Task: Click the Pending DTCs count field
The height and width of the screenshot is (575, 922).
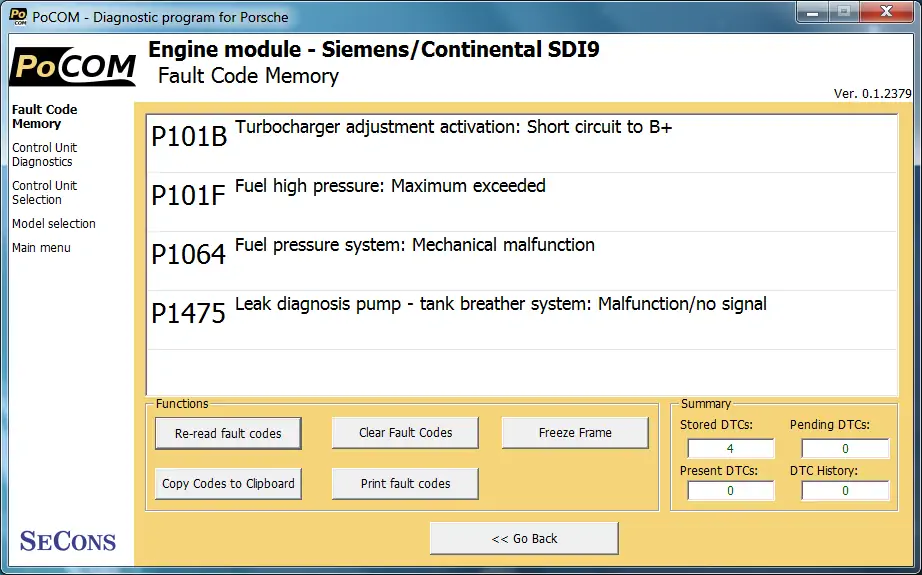Action: click(845, 449)
